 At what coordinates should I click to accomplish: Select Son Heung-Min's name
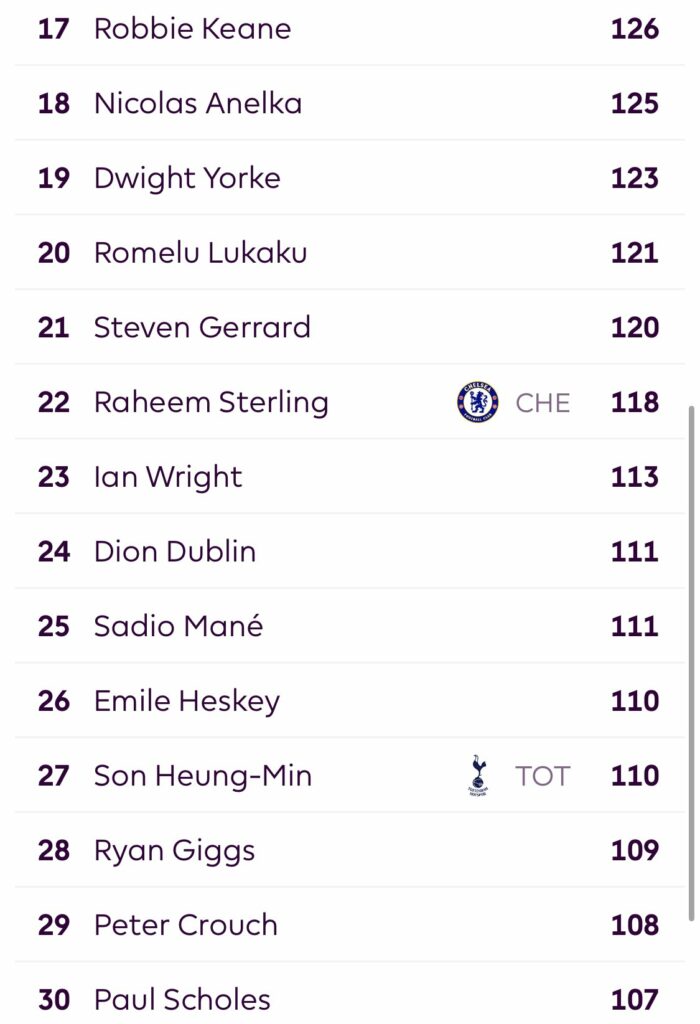202,776
